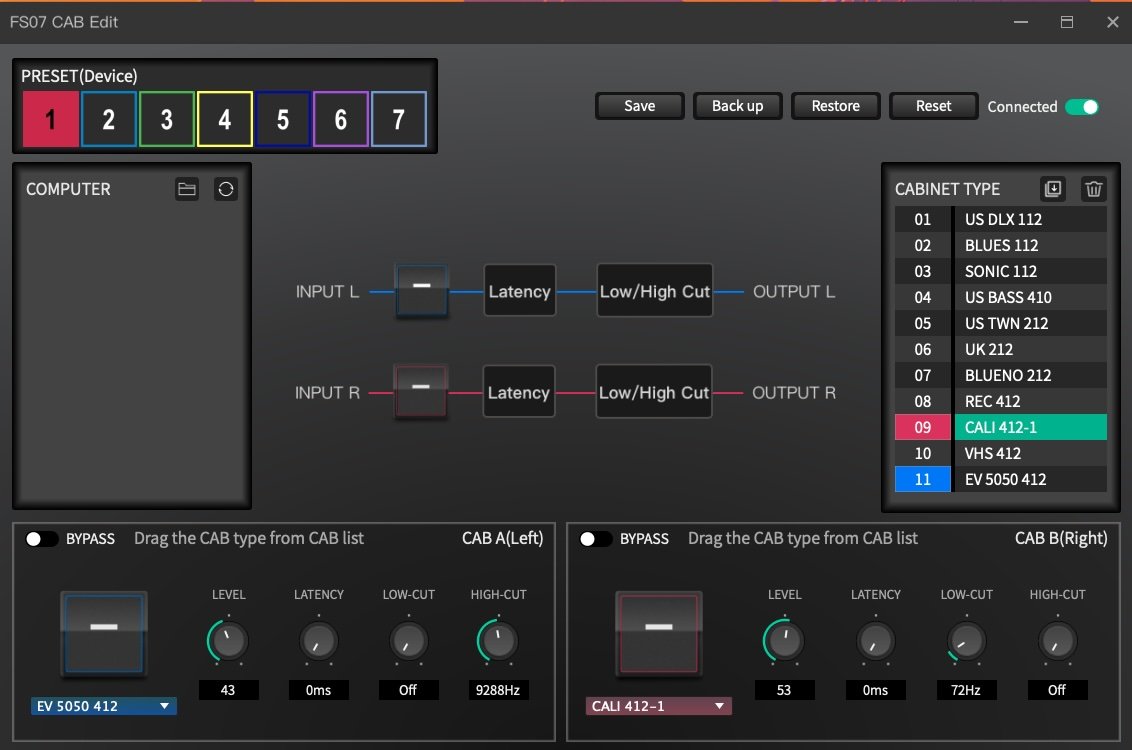Delete selected cabinet with trash icon
1132x750 pixels.
point(1094,189)
